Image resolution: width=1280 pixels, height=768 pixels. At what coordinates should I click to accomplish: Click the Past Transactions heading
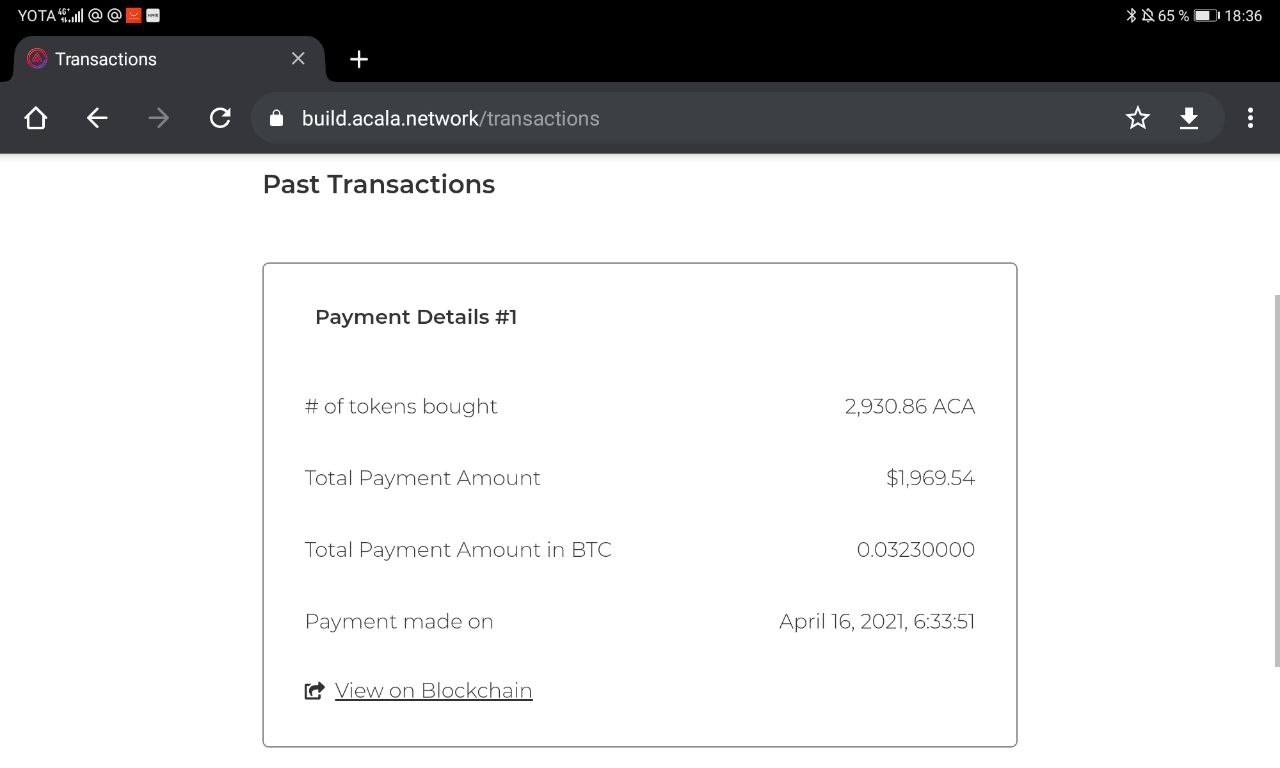tap(379, 184)
